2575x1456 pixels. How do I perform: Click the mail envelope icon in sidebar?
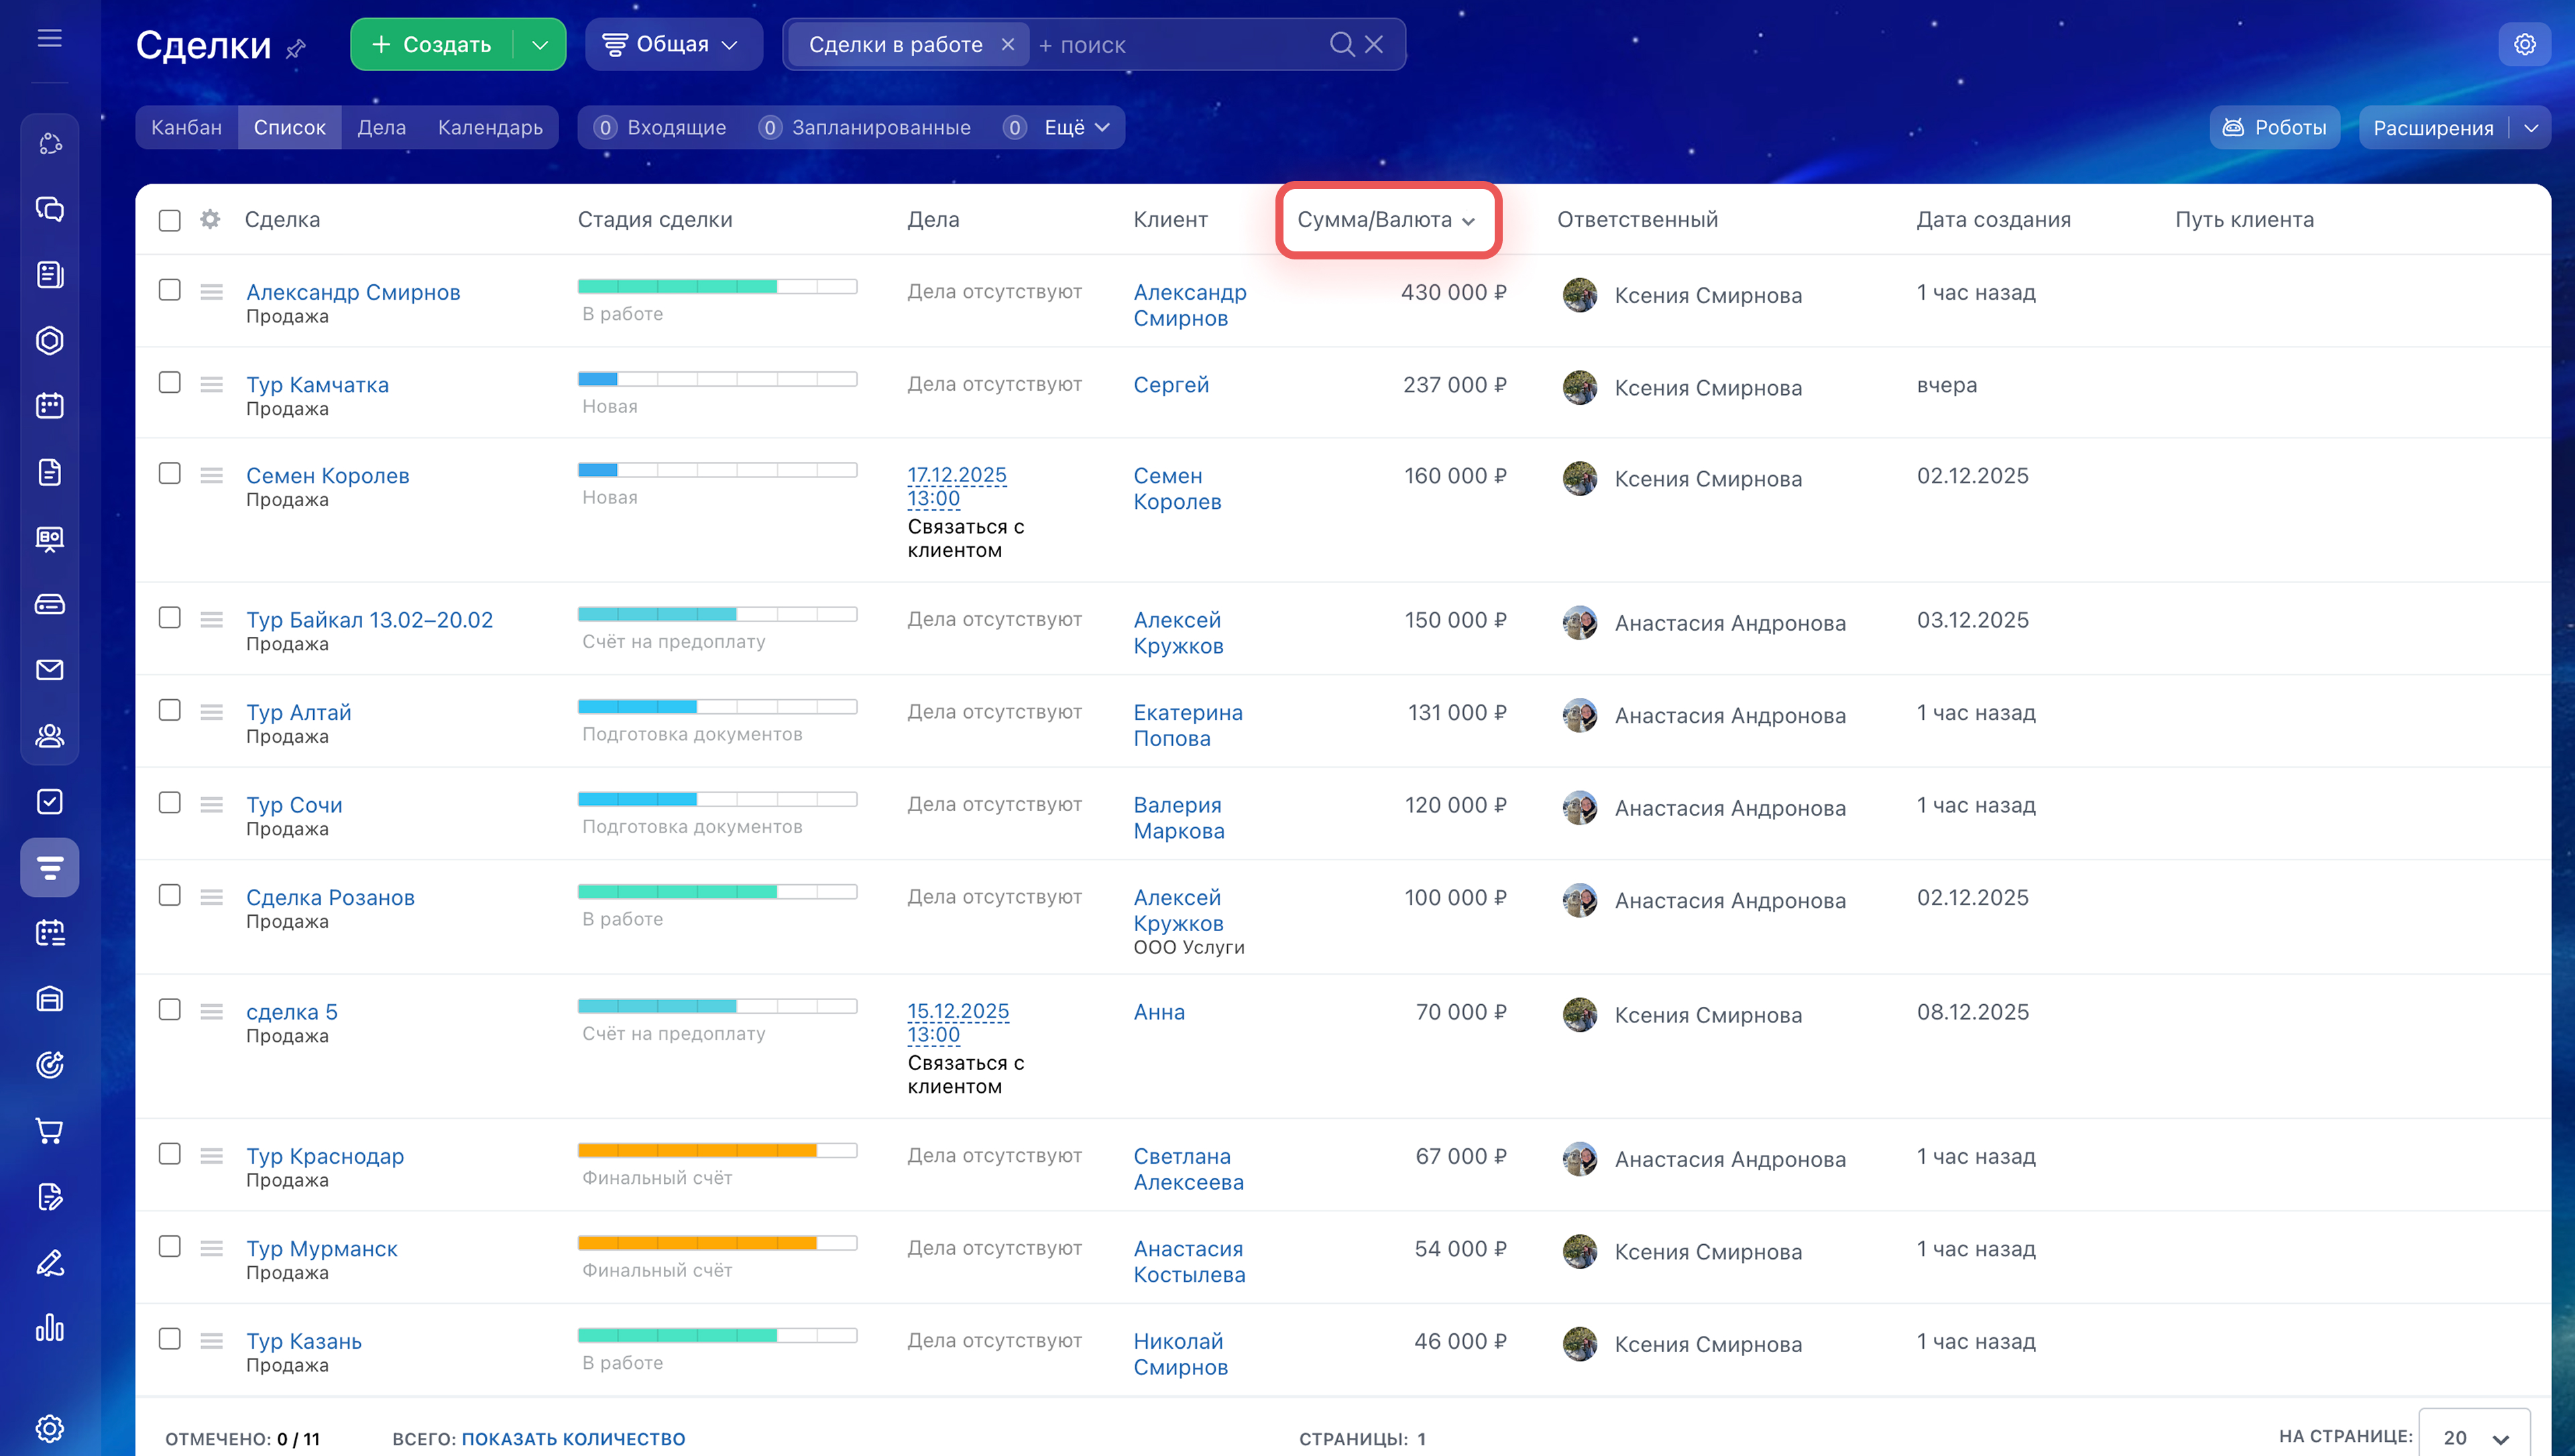[49, 670]
